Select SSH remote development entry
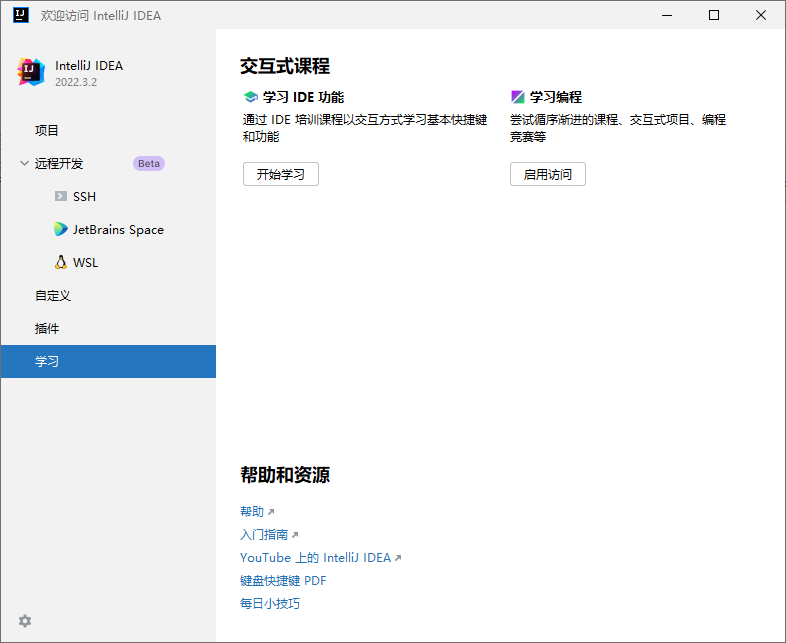The image size is (786, 643). click(108, 196)
